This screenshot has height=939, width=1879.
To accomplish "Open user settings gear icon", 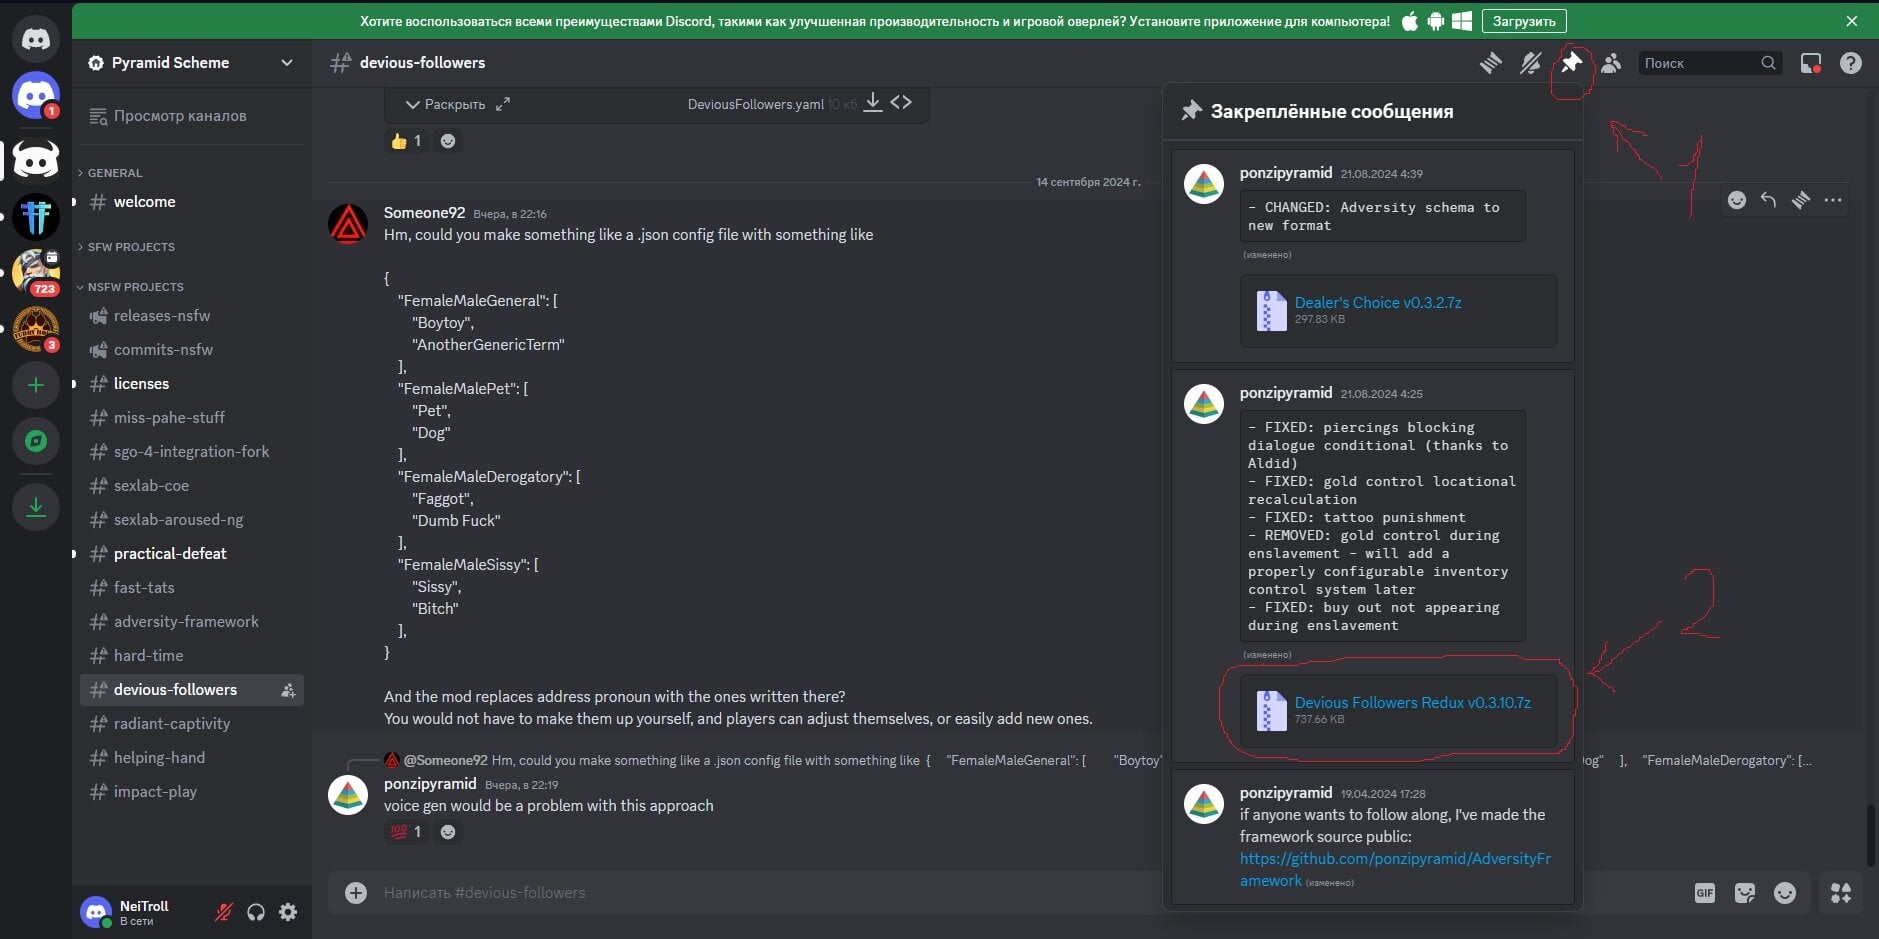I will [x=288, y=912].
